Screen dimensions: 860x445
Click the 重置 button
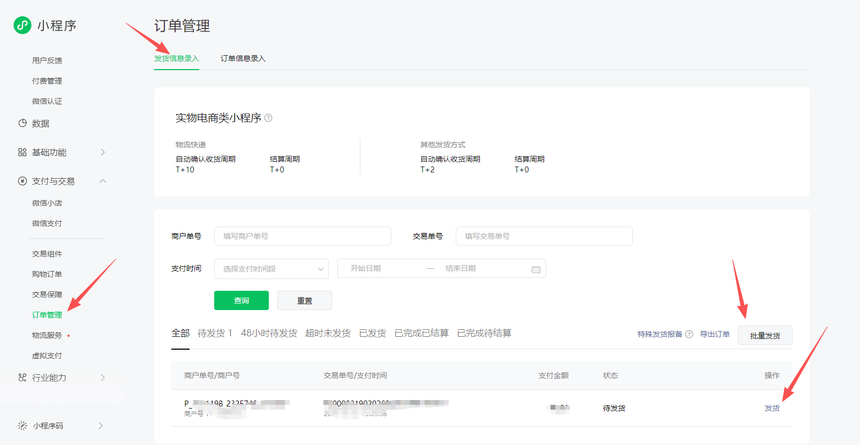click(304, 301)
